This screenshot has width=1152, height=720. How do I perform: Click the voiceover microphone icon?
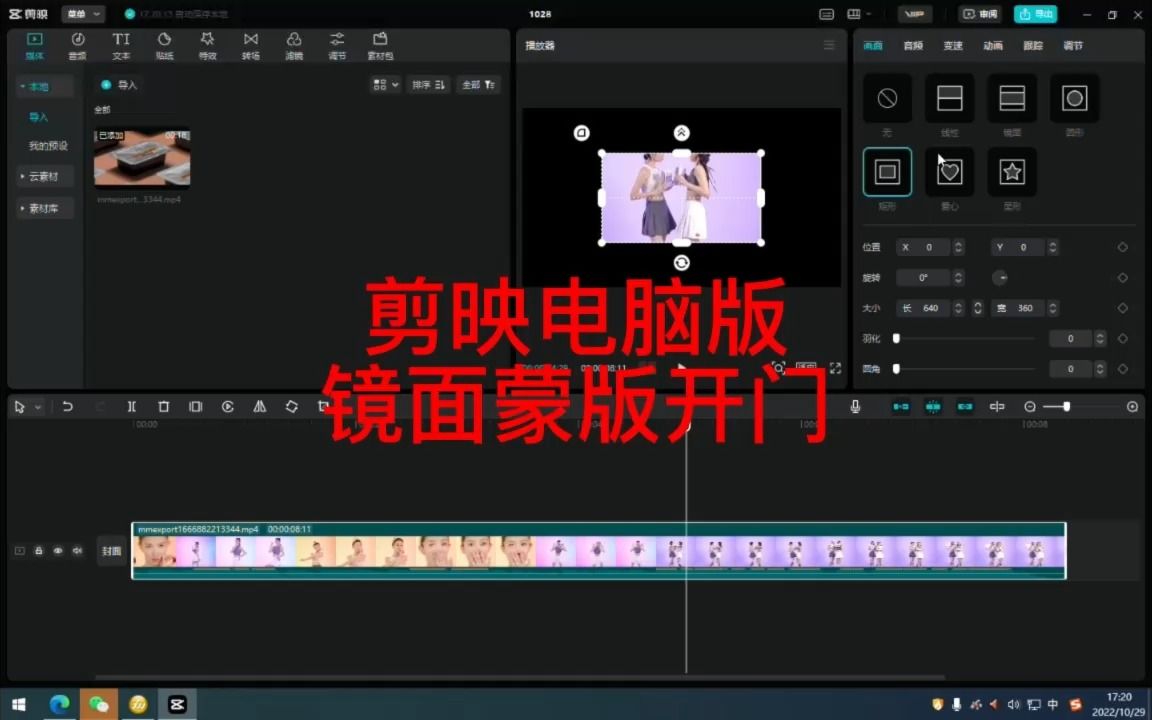pos(855,406)
